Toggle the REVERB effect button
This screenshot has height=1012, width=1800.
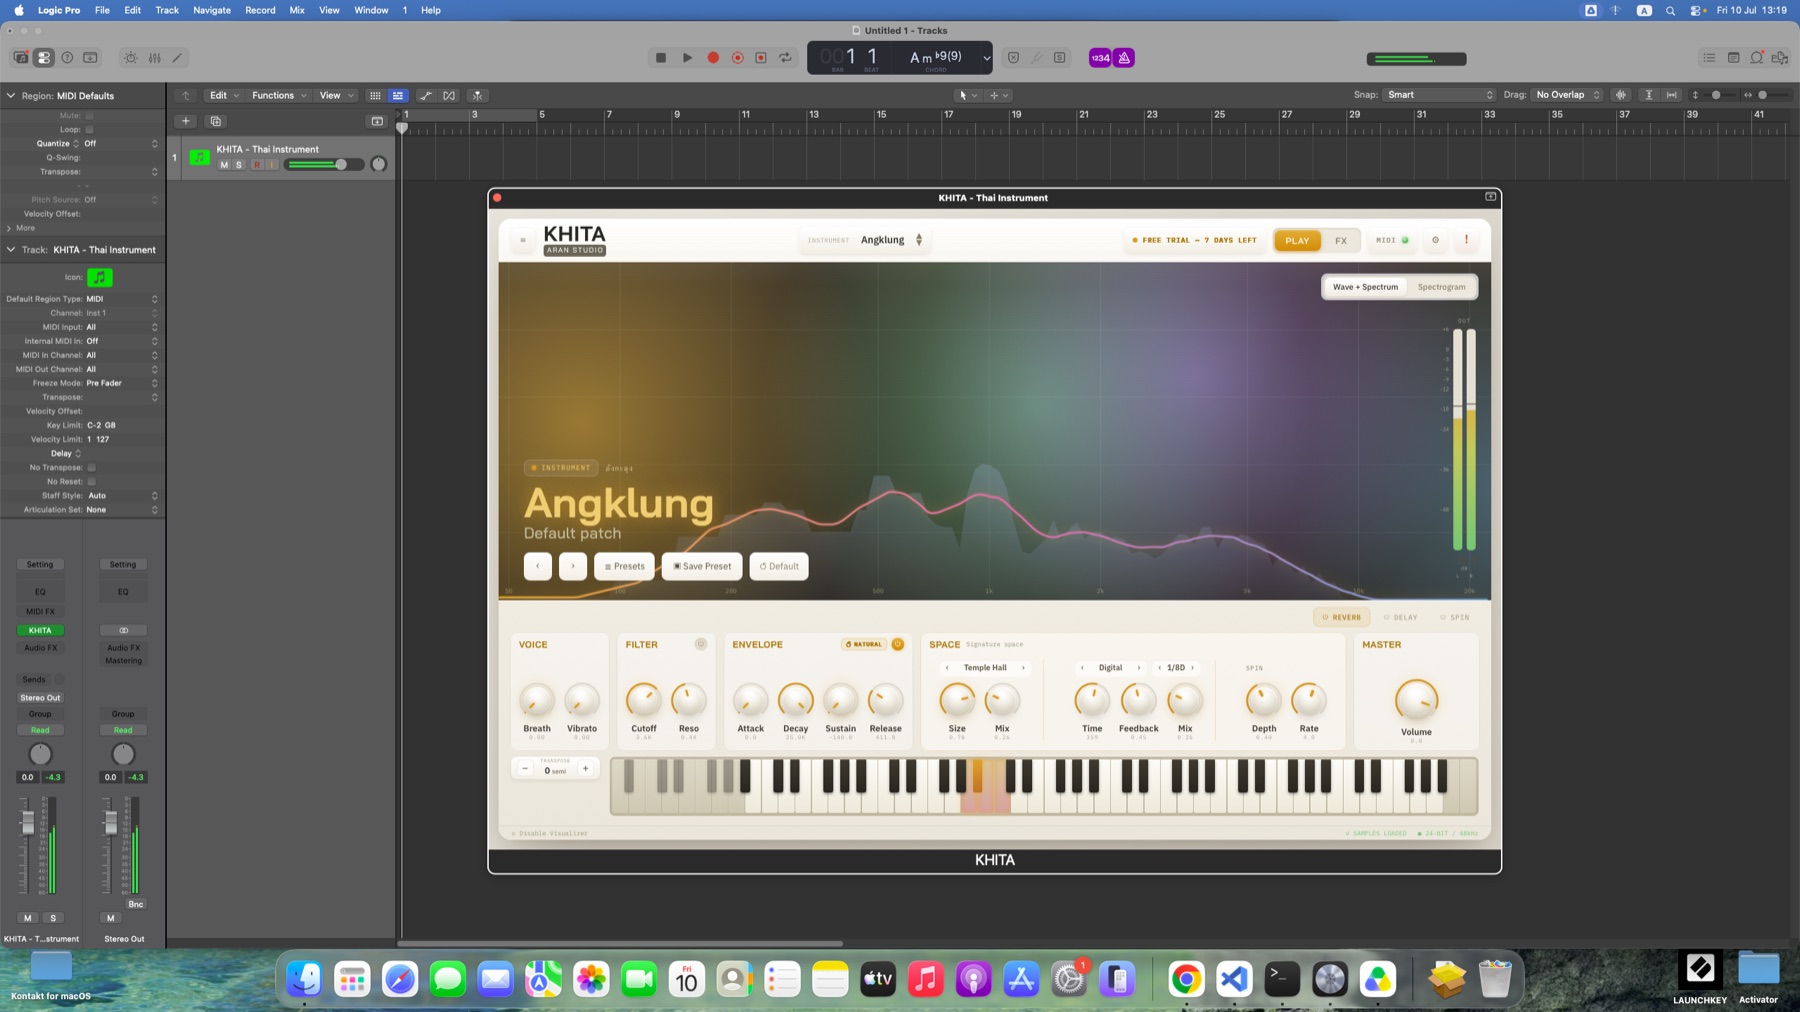(x=1342, y=617)
